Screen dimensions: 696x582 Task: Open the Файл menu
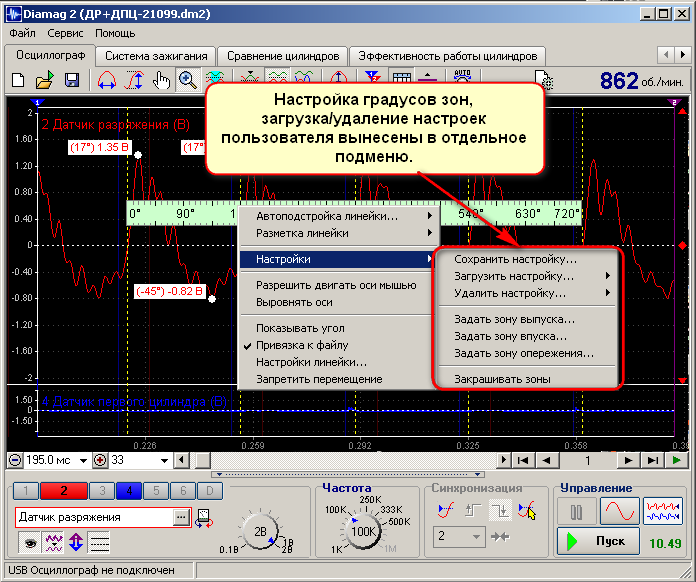click(22, 33)
